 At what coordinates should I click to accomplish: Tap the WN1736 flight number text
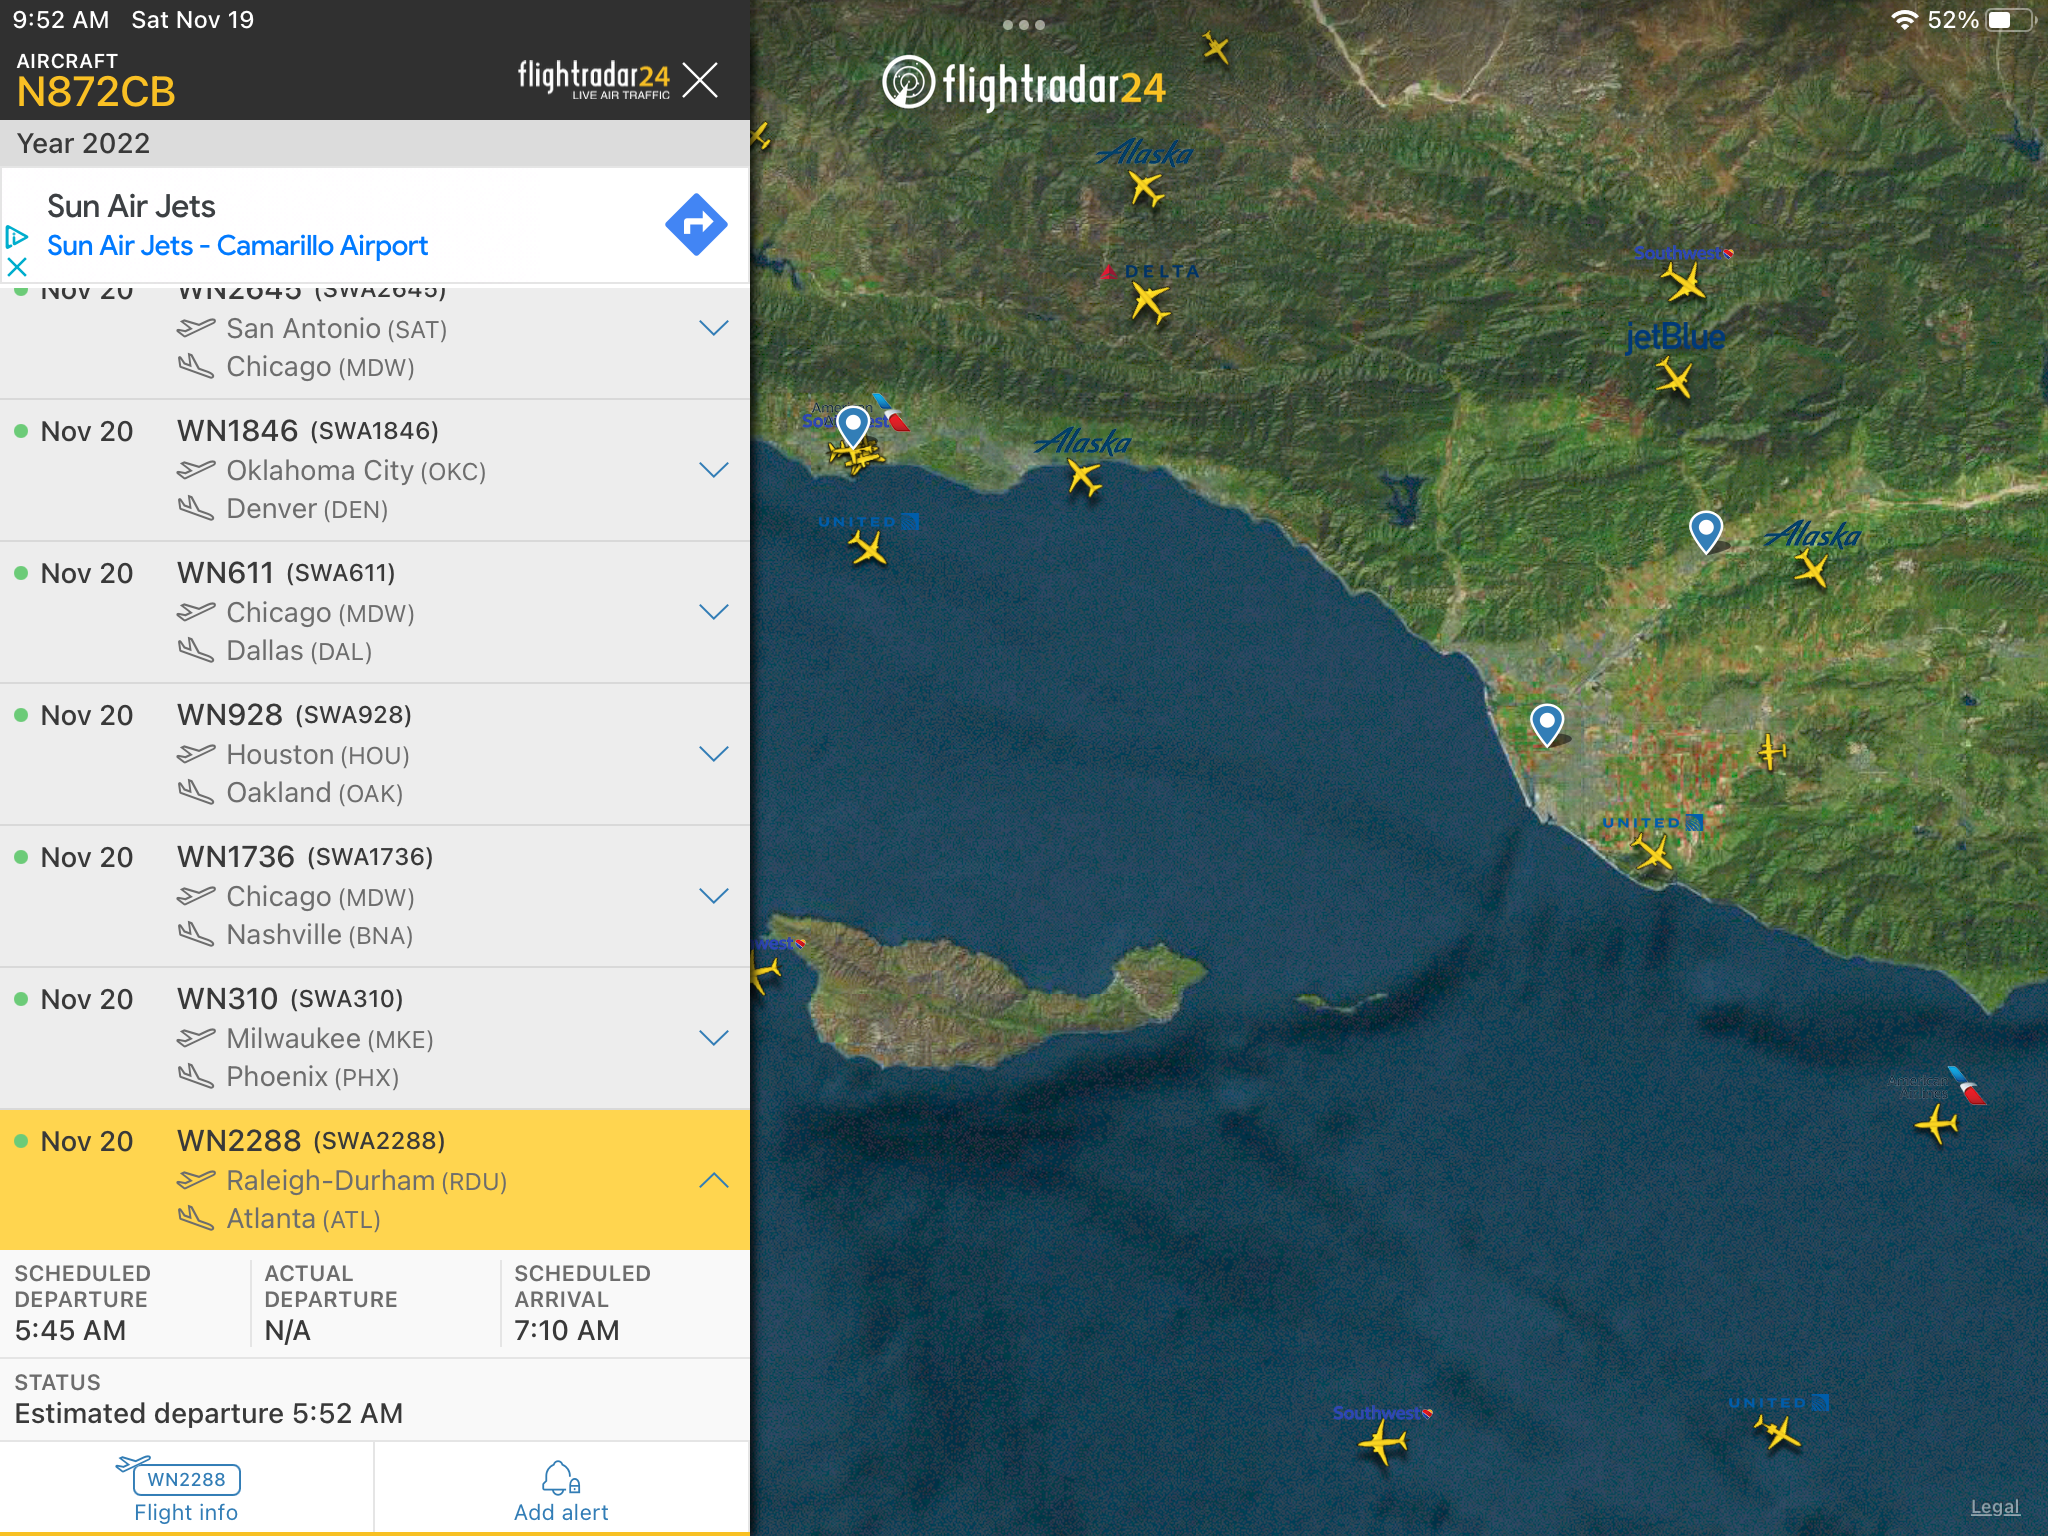coord(236,857)
